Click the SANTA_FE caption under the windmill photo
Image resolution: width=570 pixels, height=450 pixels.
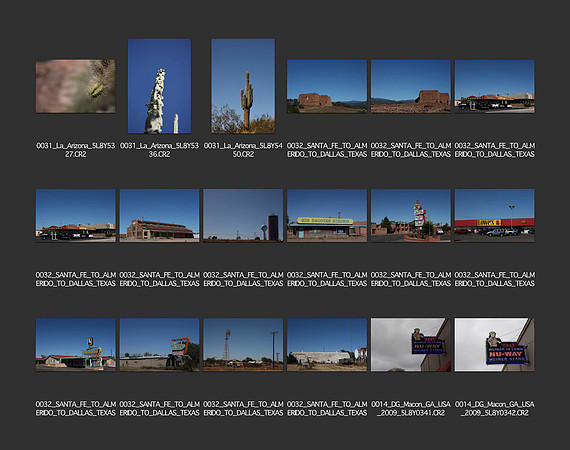click(x=243, y=408)
